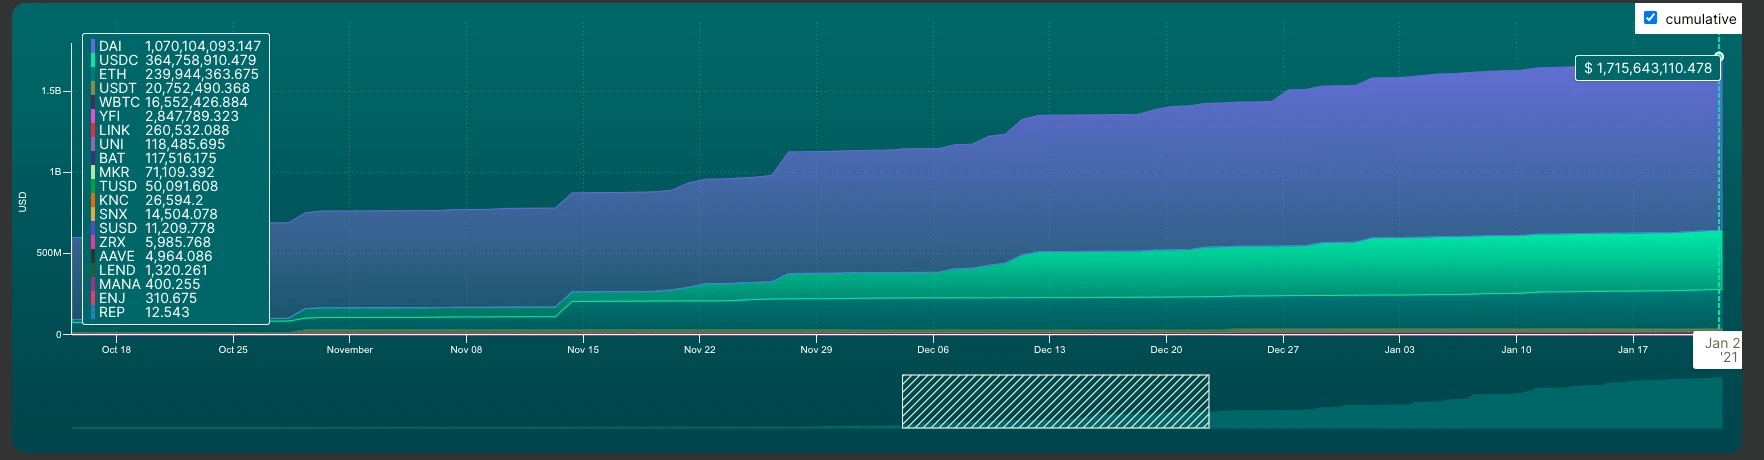Click the Jan 17 axis label
This screenshot has height=460, width=1764.
(x=1633, y=350)
